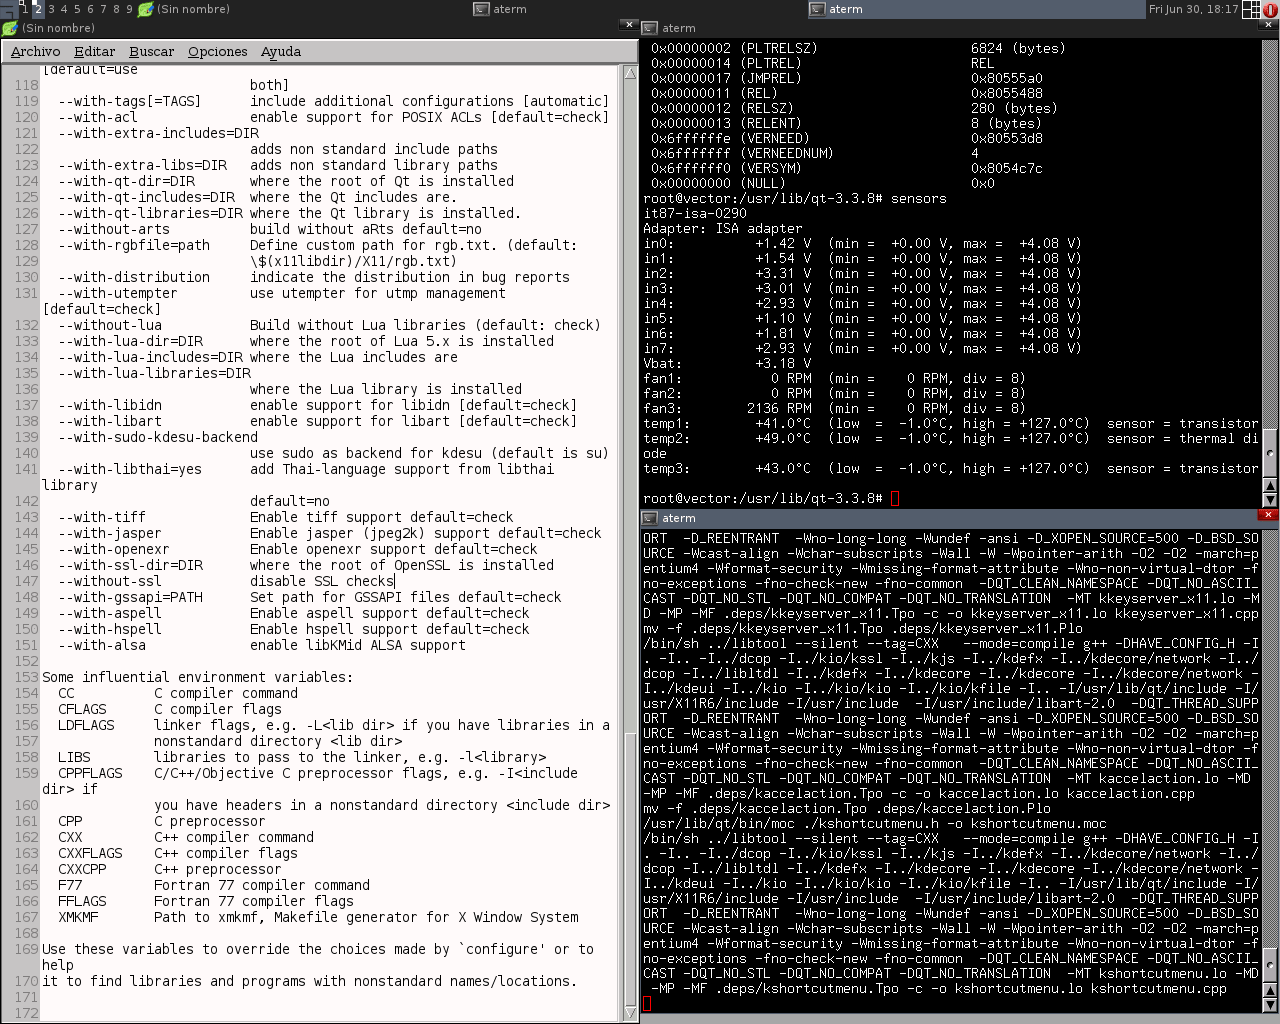Switch to workspace 1 in the pager
This screenshot has height=1024, width=1280.
26,9
